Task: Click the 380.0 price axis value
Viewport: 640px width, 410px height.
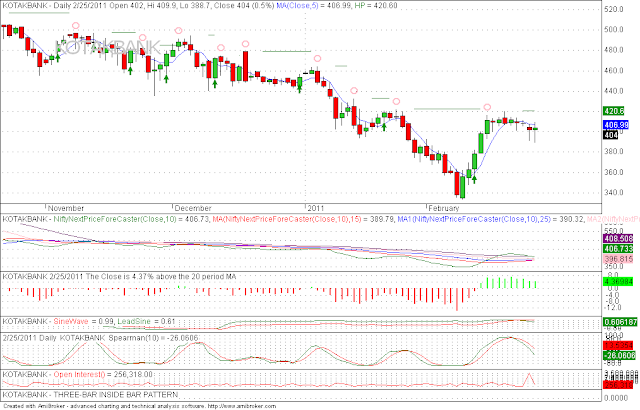Action: coord(614,151)
